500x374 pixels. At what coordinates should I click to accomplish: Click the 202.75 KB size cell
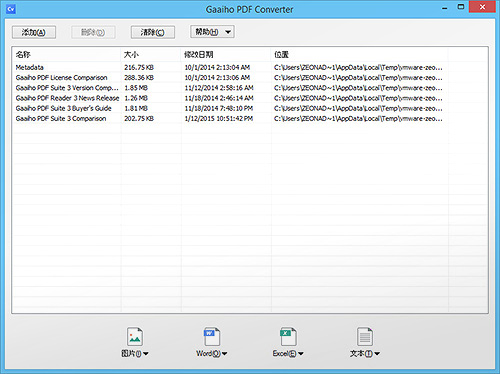pos(139,119)
